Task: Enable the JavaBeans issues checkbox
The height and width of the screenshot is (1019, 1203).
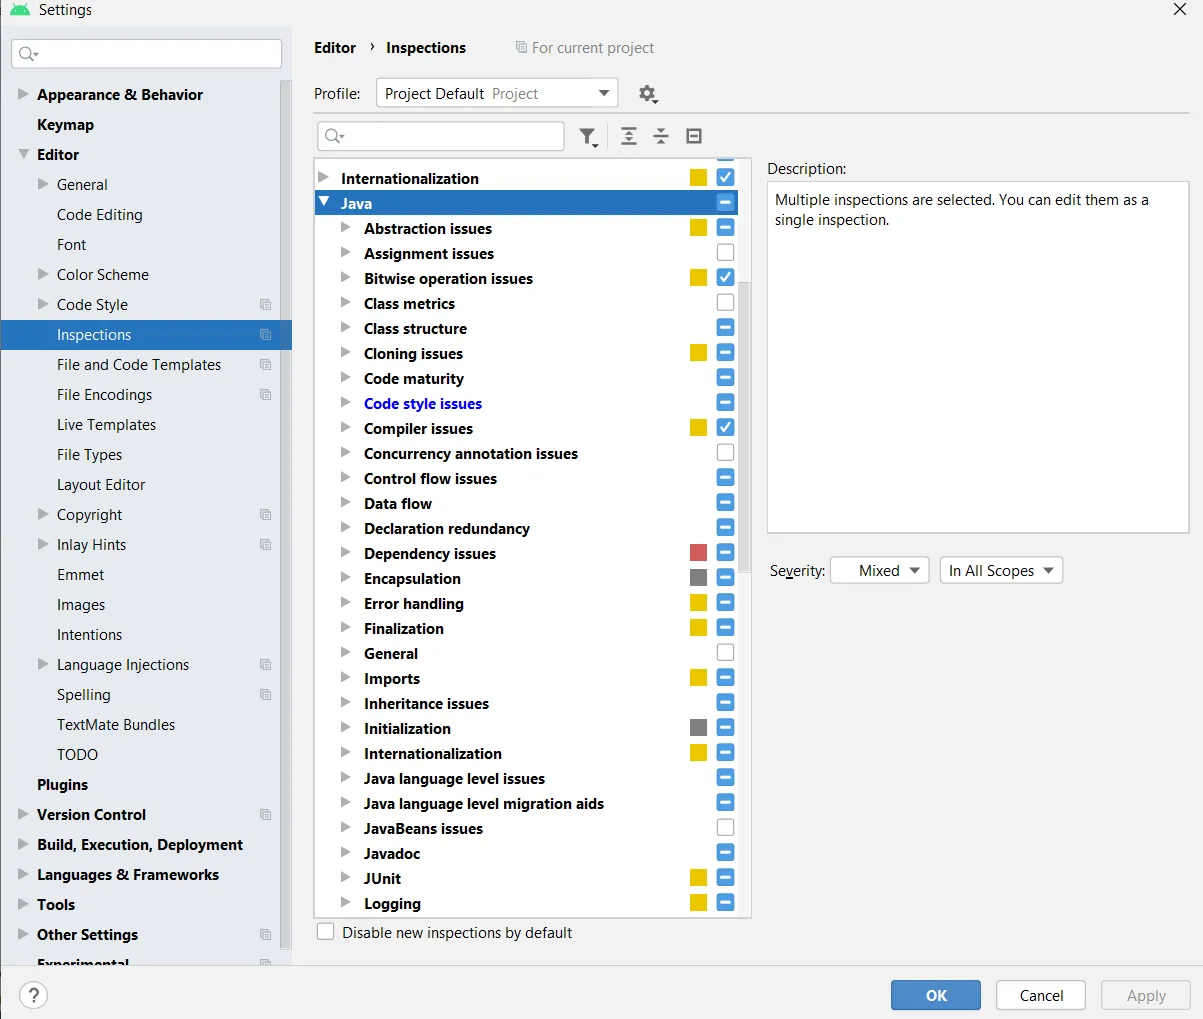Action: [x=726, y=828]
